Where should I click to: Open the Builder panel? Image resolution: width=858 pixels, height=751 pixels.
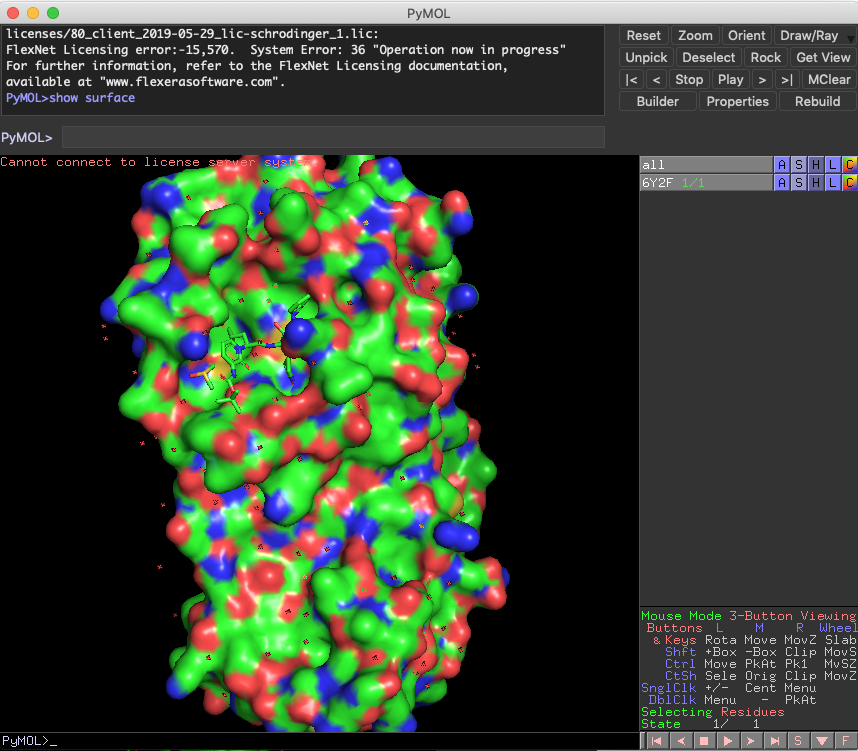point(657,101)
